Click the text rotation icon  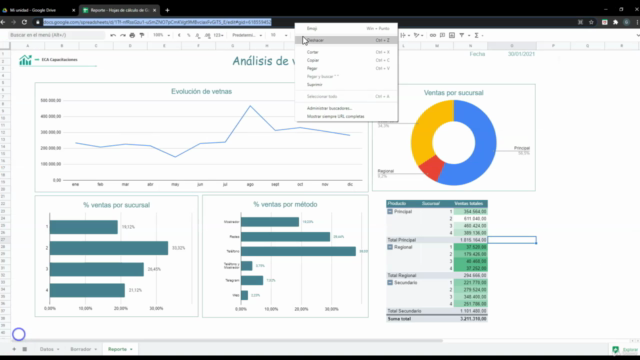point(417,36)
